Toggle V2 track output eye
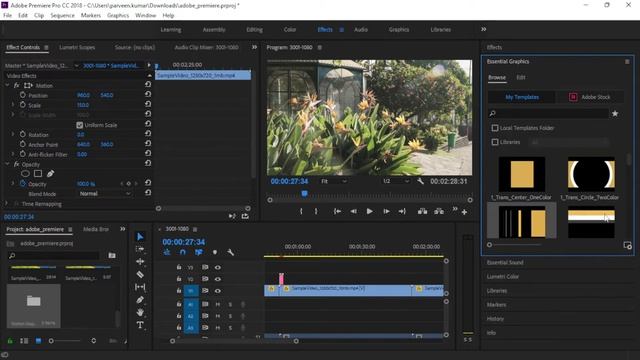Viewport: 640px width, 360px height. point(218,279)
